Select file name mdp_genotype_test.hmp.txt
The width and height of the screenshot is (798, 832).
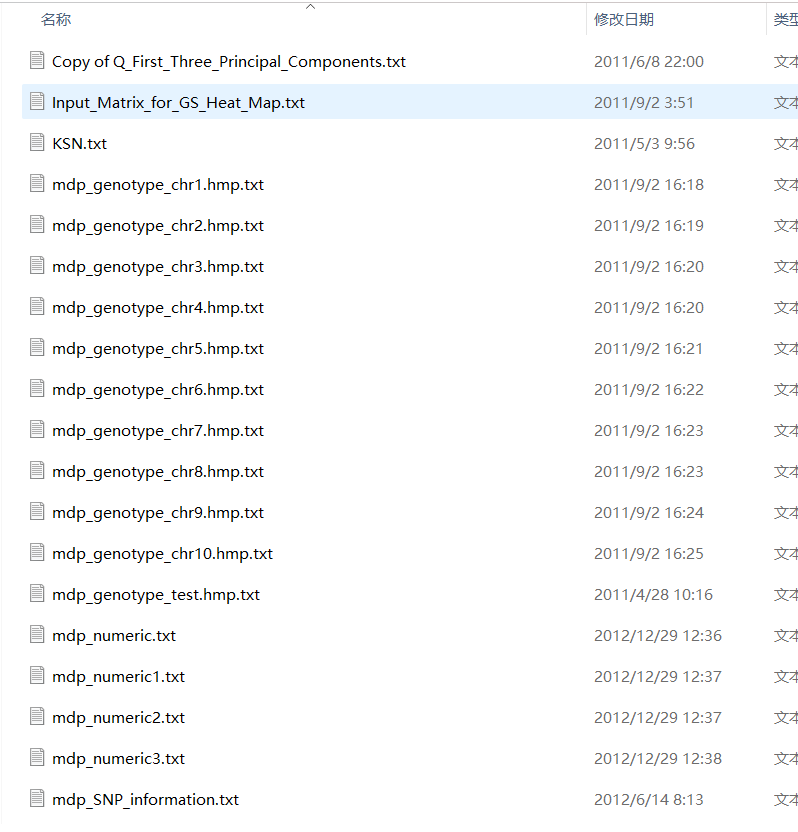156,594
